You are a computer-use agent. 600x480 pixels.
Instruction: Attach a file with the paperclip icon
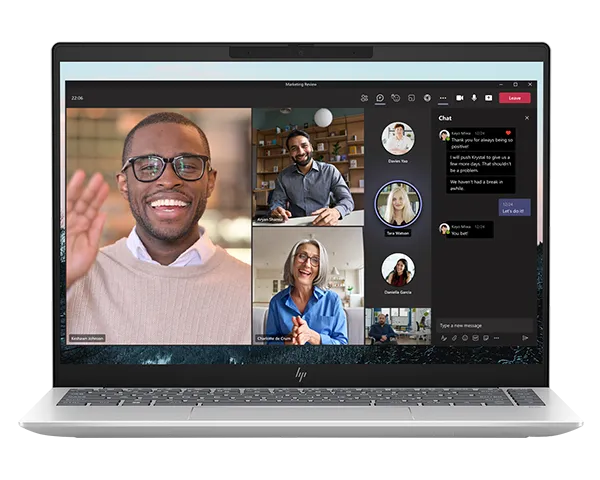pyautogui.click(x=454, y=338)
